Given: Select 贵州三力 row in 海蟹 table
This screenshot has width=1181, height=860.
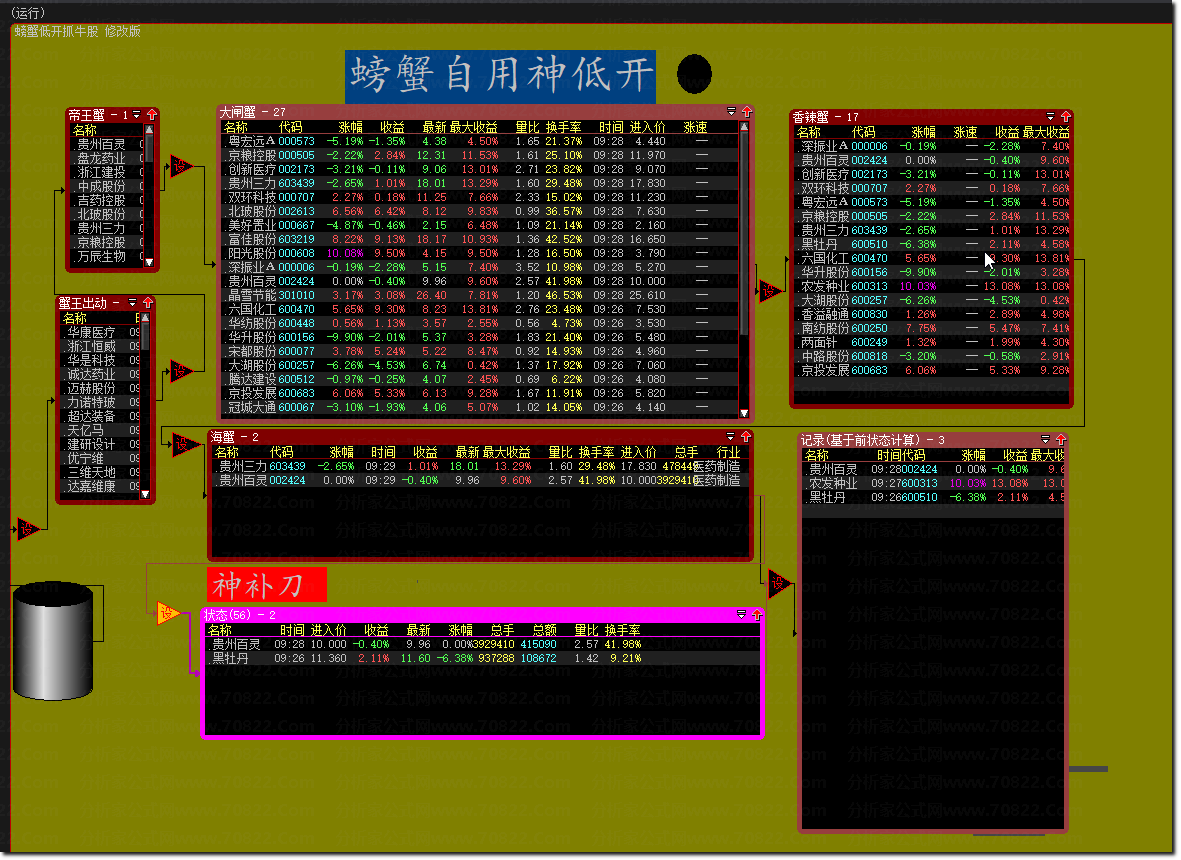Looking at the screenshot, I should click(481, 466).
